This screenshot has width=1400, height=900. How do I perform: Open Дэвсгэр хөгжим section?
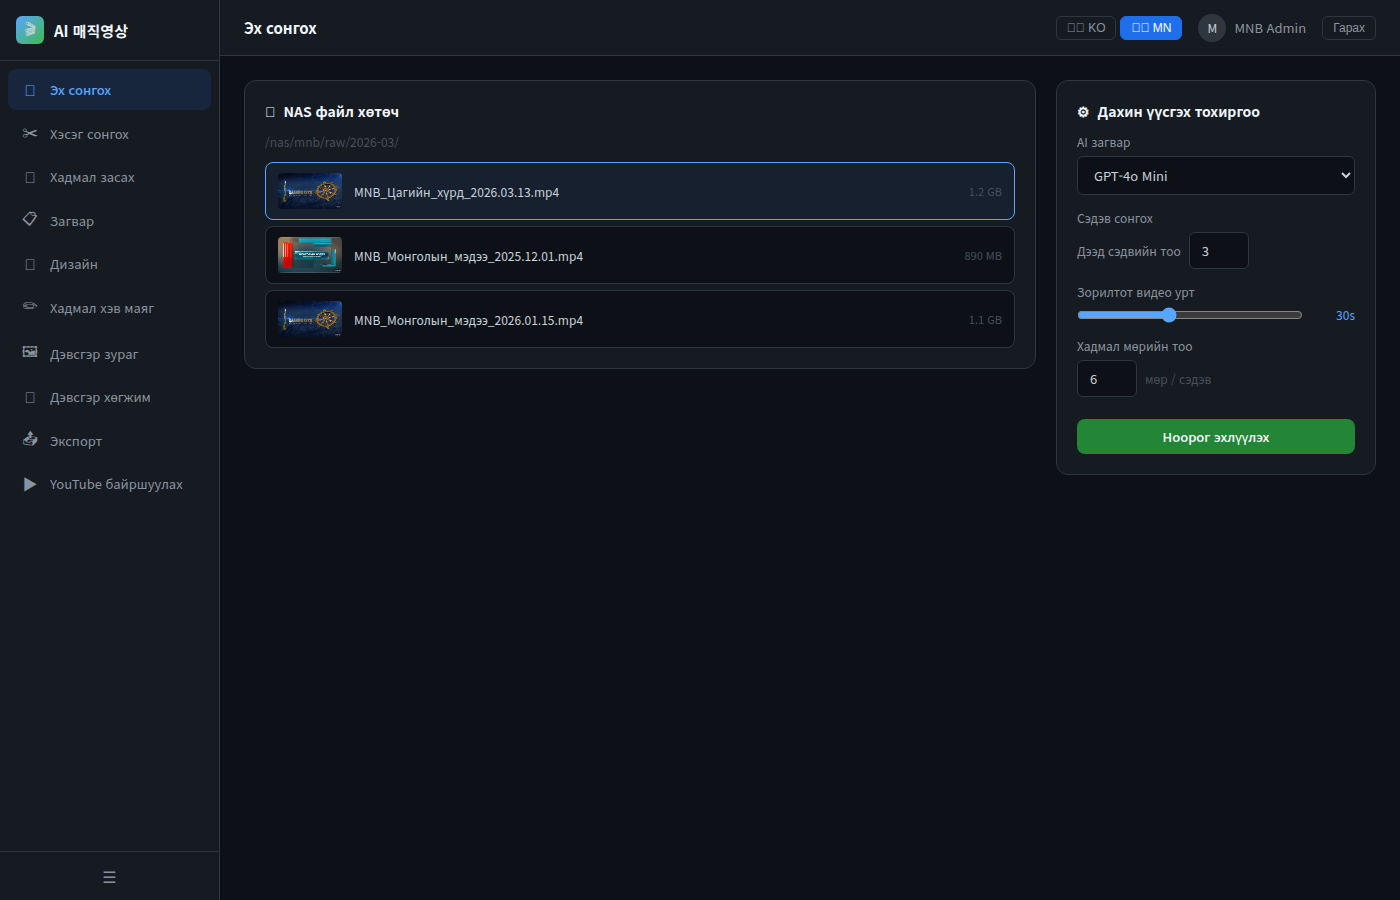[x=109, y=397]
